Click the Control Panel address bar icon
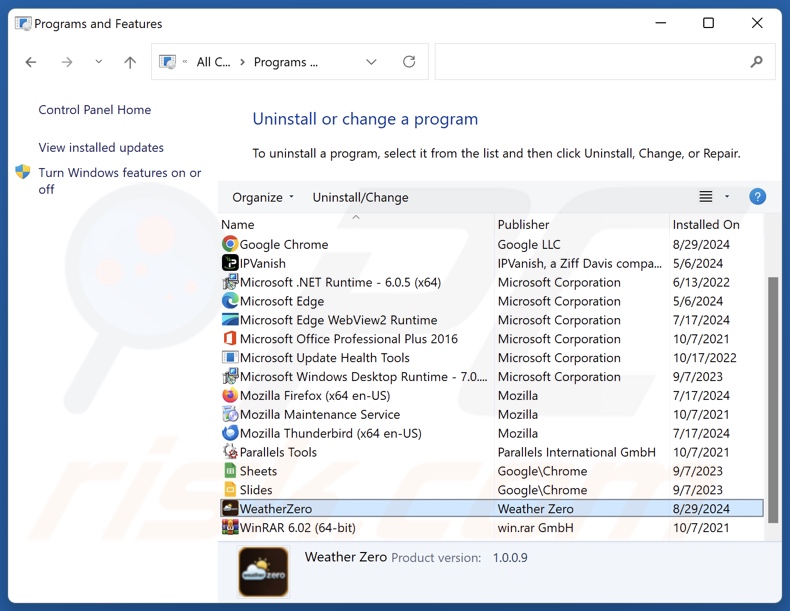Viewport: 790px width, 611px height. tap(168, 62)
